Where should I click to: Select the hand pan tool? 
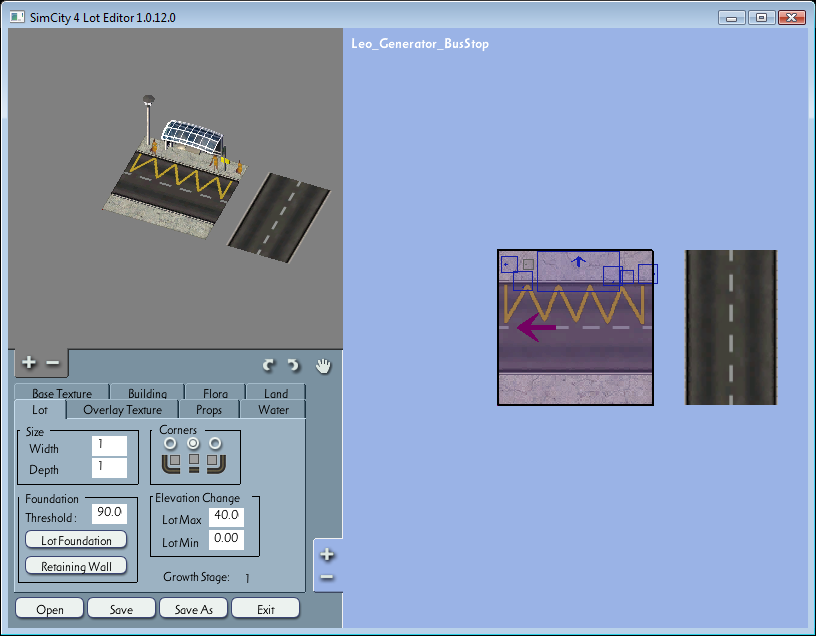tap(323, 366)
